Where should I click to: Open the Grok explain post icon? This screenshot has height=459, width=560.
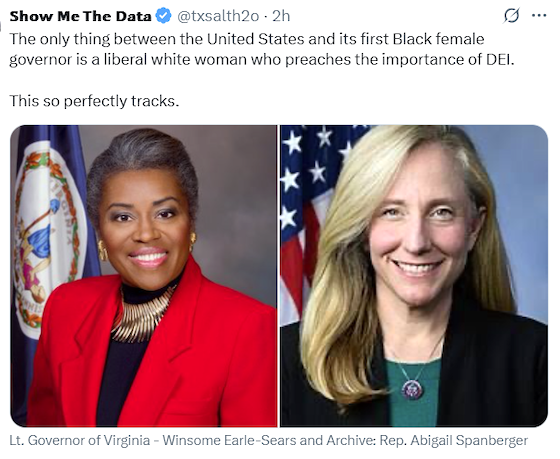511,16
